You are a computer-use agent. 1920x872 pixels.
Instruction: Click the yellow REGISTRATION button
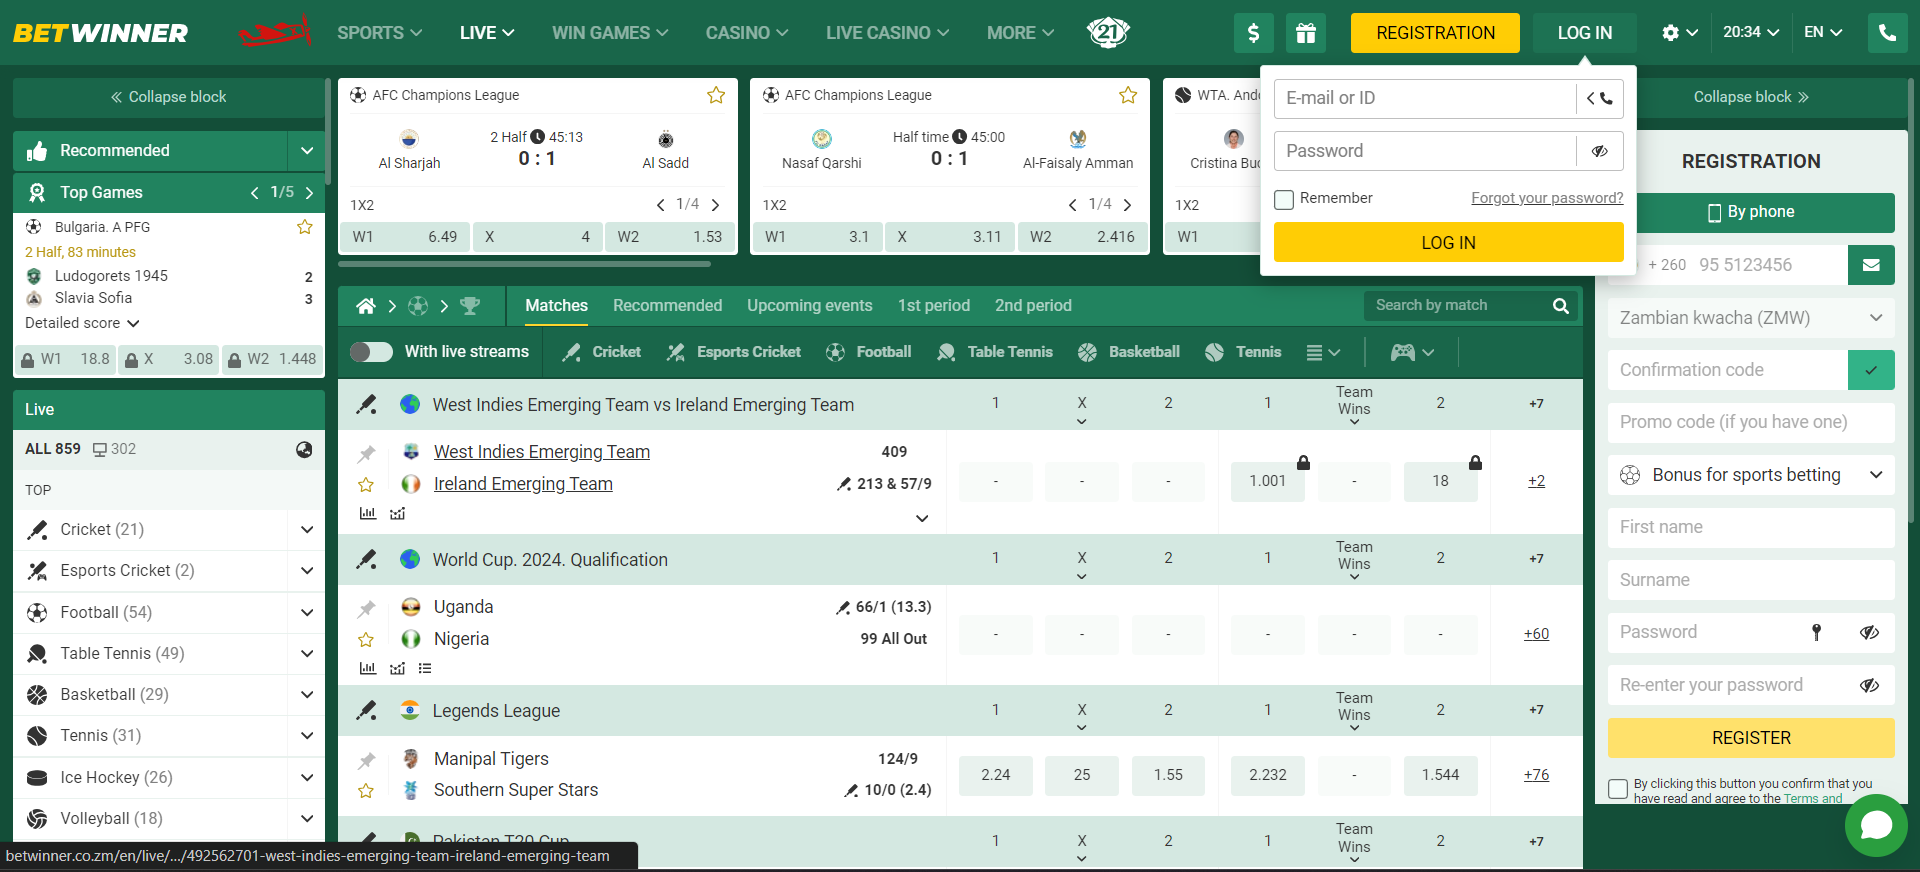[1435, 33]
